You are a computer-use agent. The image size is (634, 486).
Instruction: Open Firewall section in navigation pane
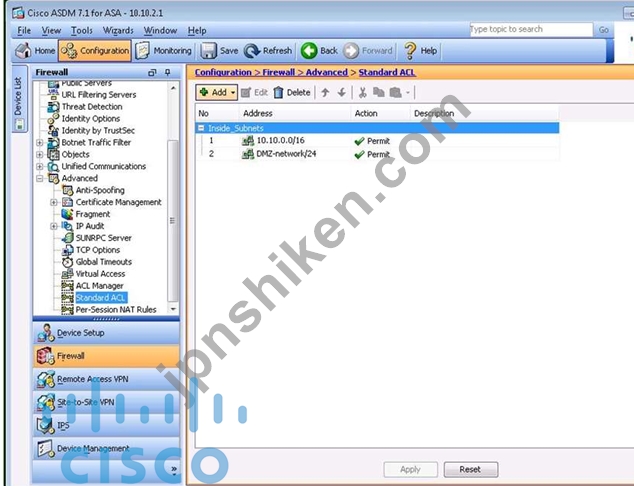coord(106,356)
